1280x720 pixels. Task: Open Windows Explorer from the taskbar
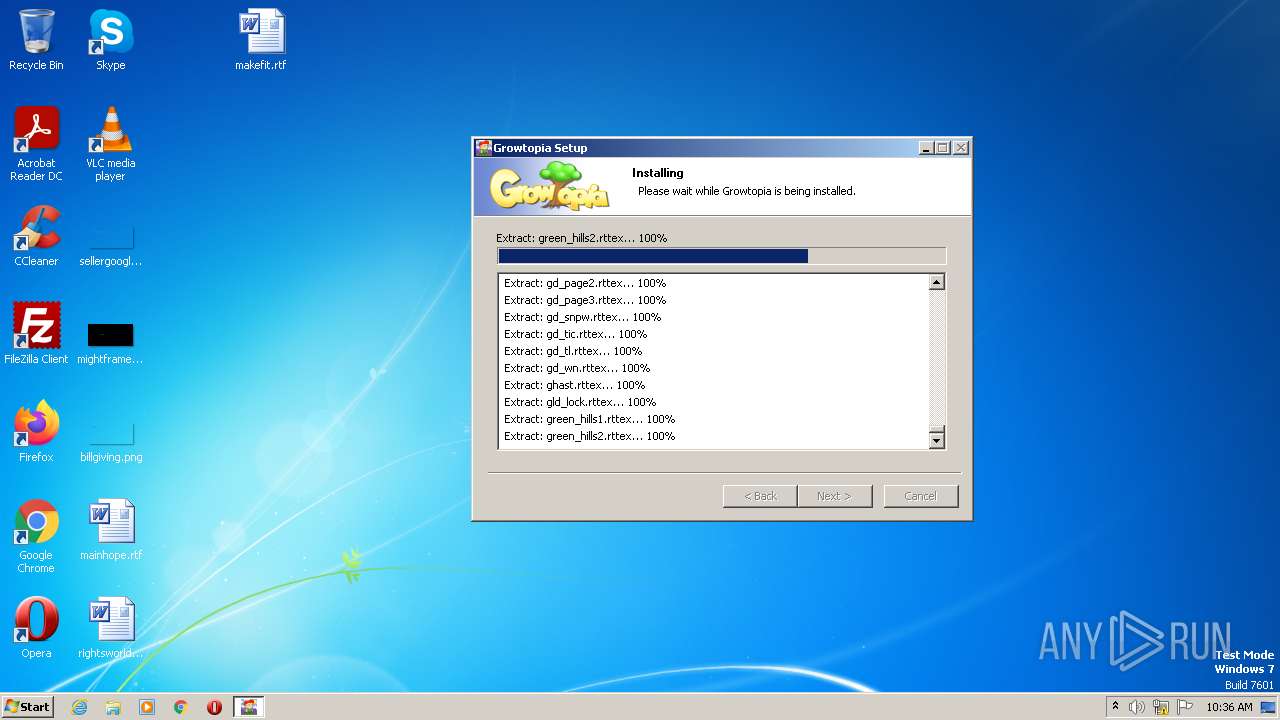(113, 707)
